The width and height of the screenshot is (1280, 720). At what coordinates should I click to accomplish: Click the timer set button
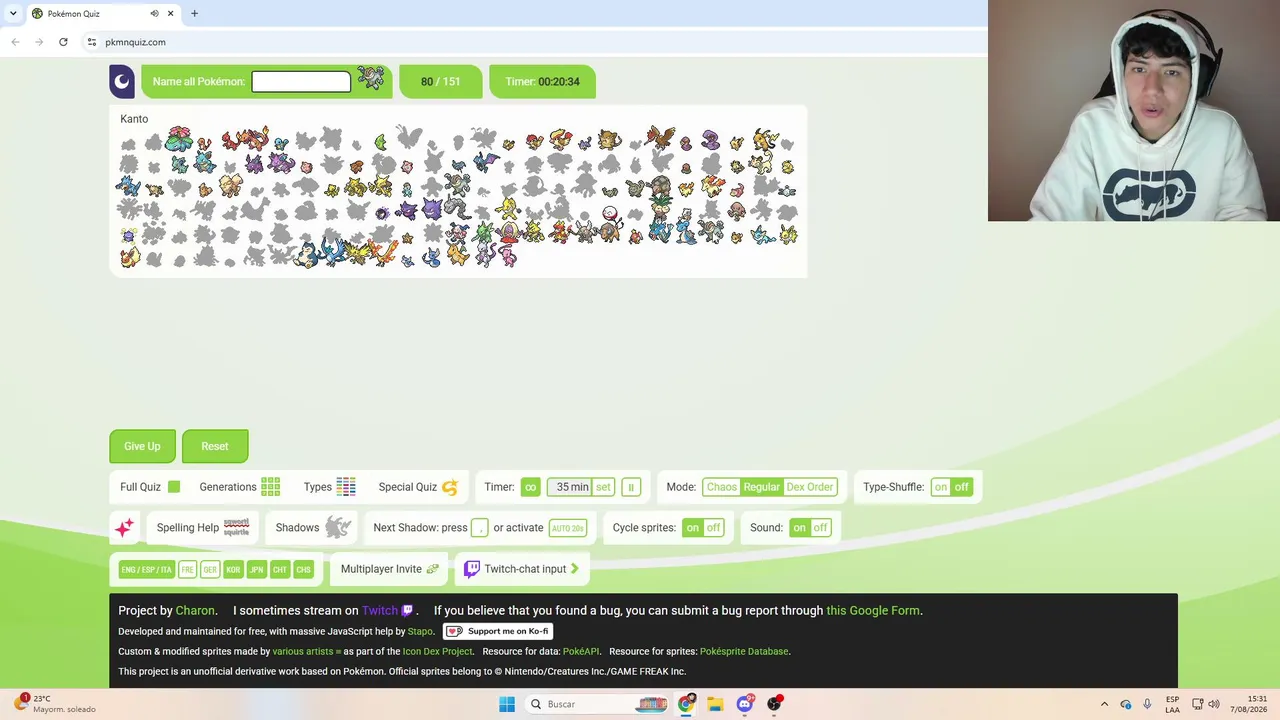(x=603, y=487)
